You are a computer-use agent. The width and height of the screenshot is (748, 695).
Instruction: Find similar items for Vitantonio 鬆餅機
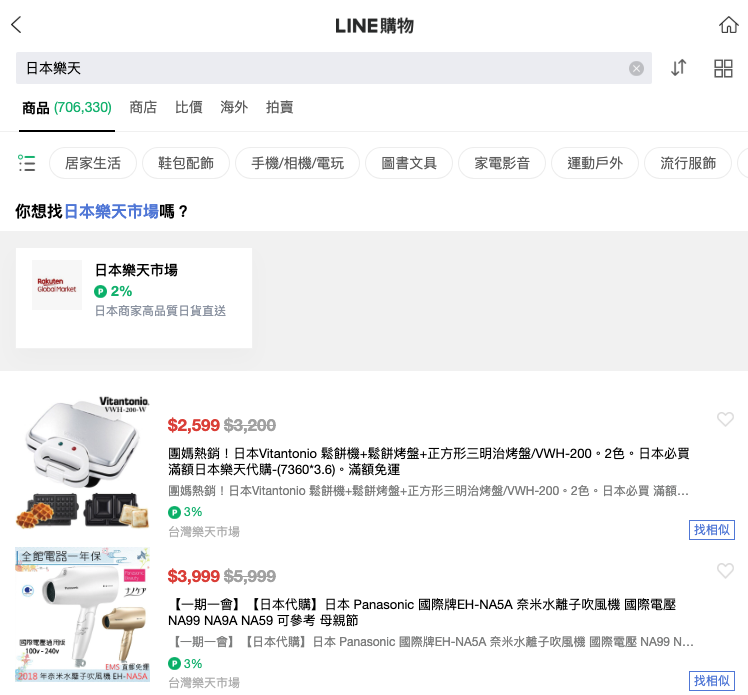click(x=712, y=530)
